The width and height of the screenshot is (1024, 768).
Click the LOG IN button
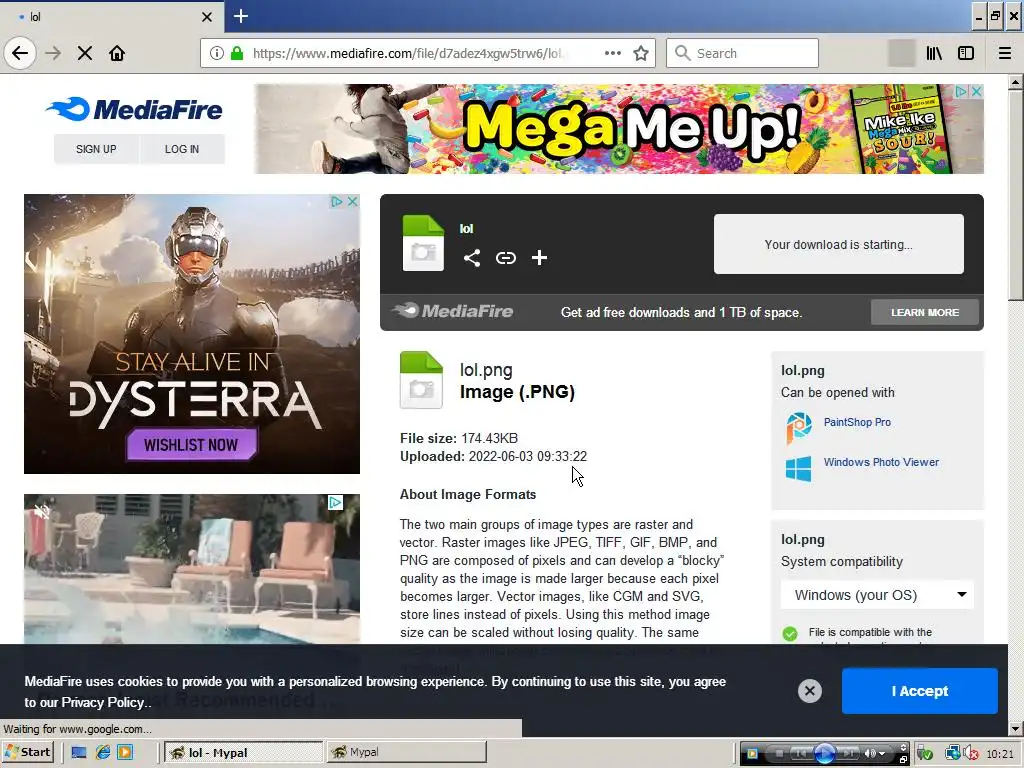(182, 149)
